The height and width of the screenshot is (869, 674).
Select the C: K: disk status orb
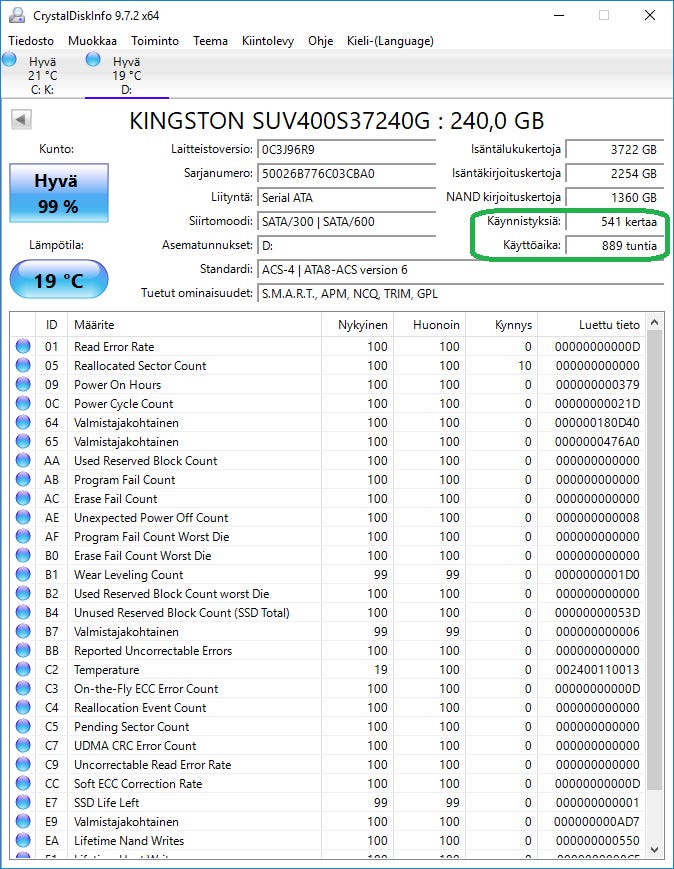(x=9, y=59)
